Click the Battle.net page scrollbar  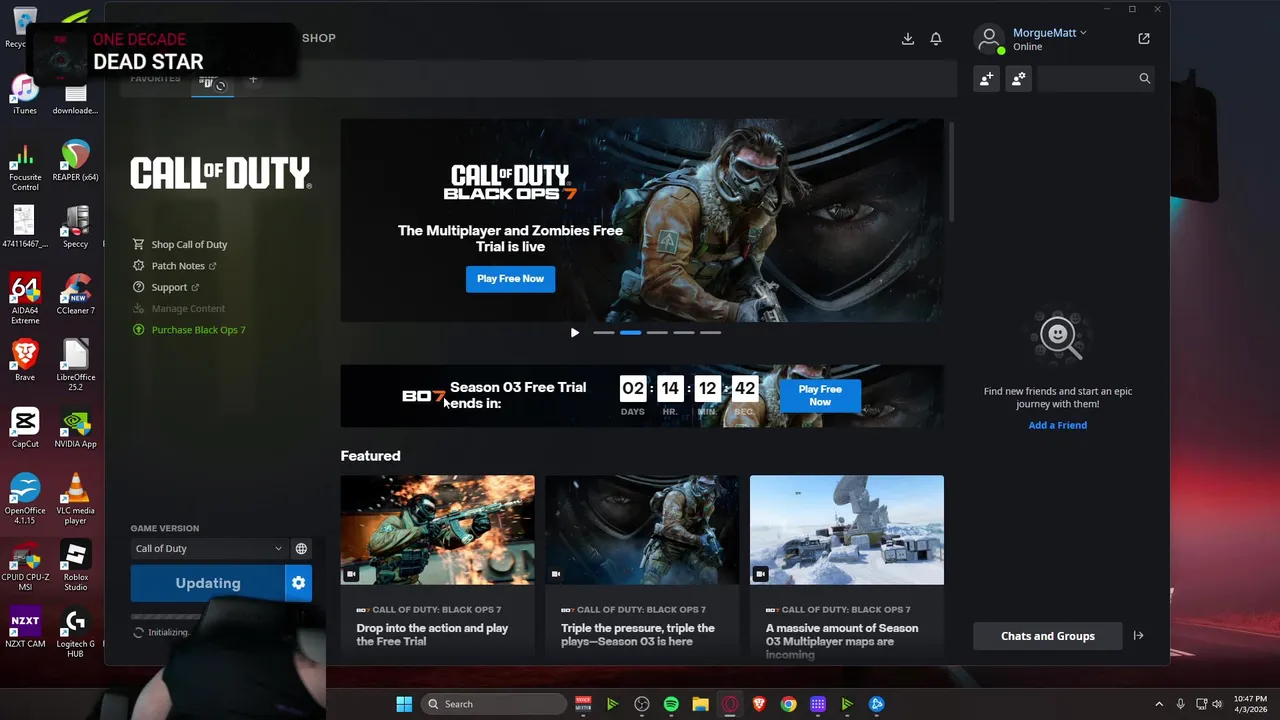951,172
